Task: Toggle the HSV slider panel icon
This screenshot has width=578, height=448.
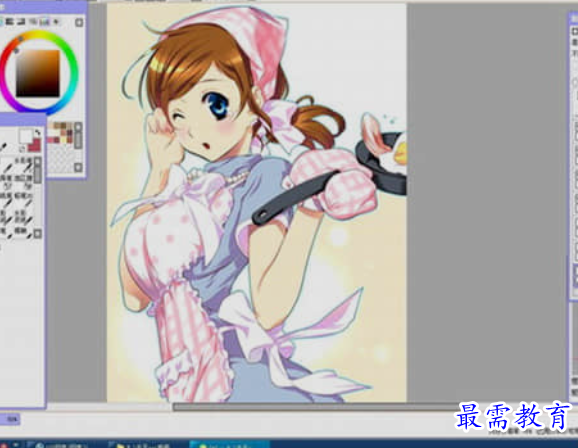Action: click(x=21, y=22)
